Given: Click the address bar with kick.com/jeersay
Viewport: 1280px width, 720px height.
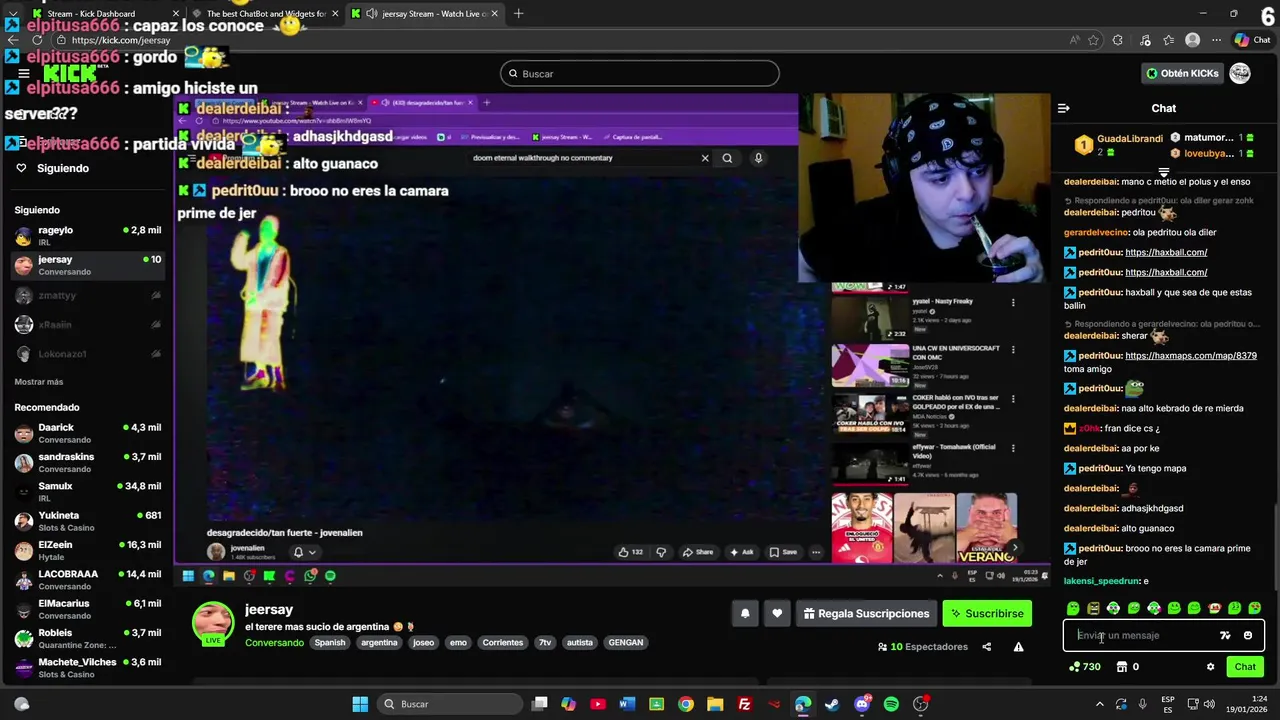Looking at the screenshot, I should (560, 40).
